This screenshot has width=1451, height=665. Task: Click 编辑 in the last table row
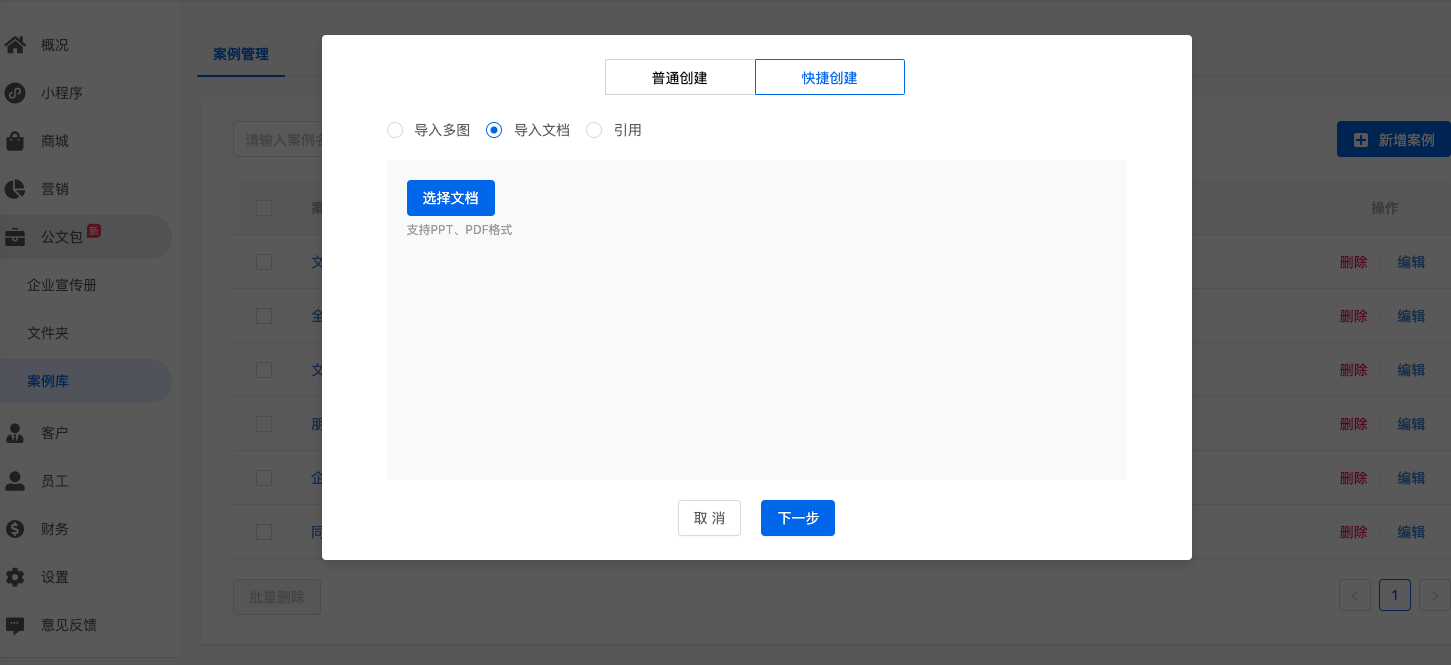(x=1411, y=532)
